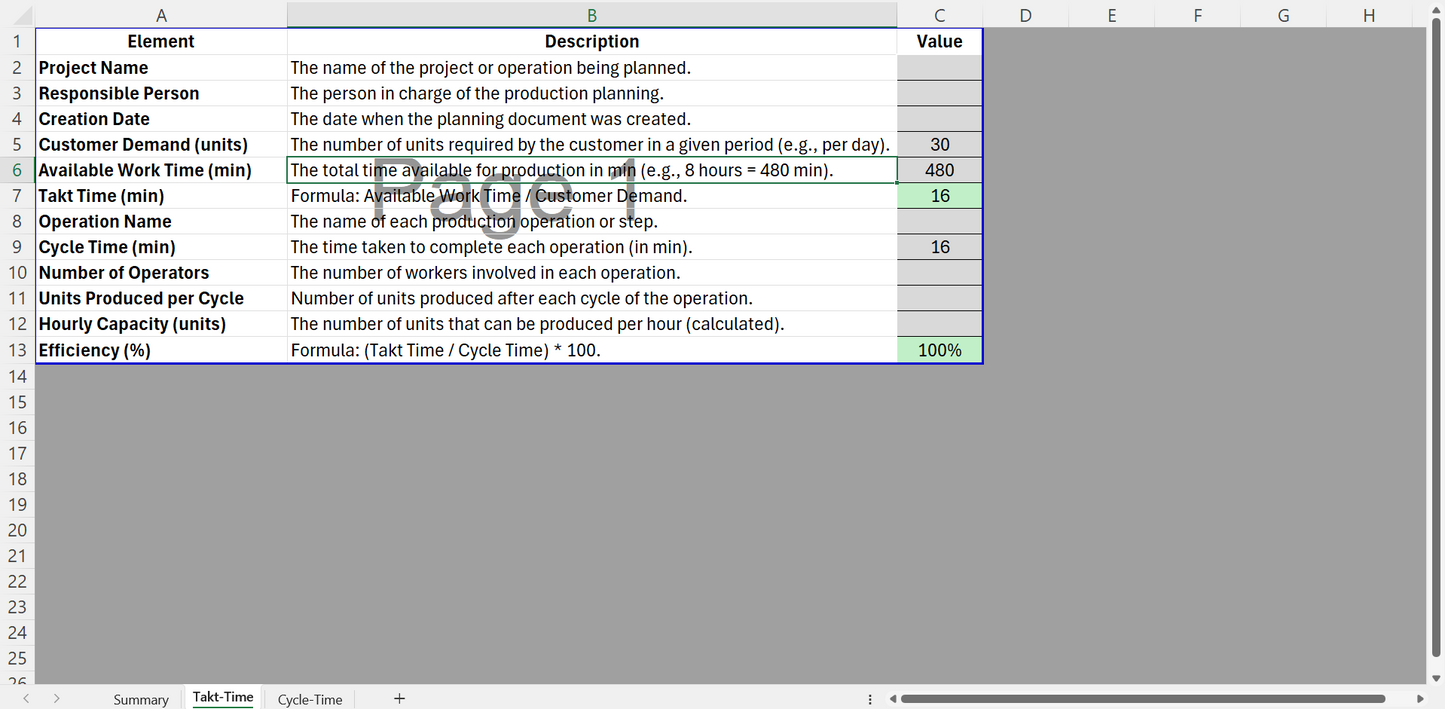
Task: Select column B header
Action: pyautogui.click(x=591, y=15)
